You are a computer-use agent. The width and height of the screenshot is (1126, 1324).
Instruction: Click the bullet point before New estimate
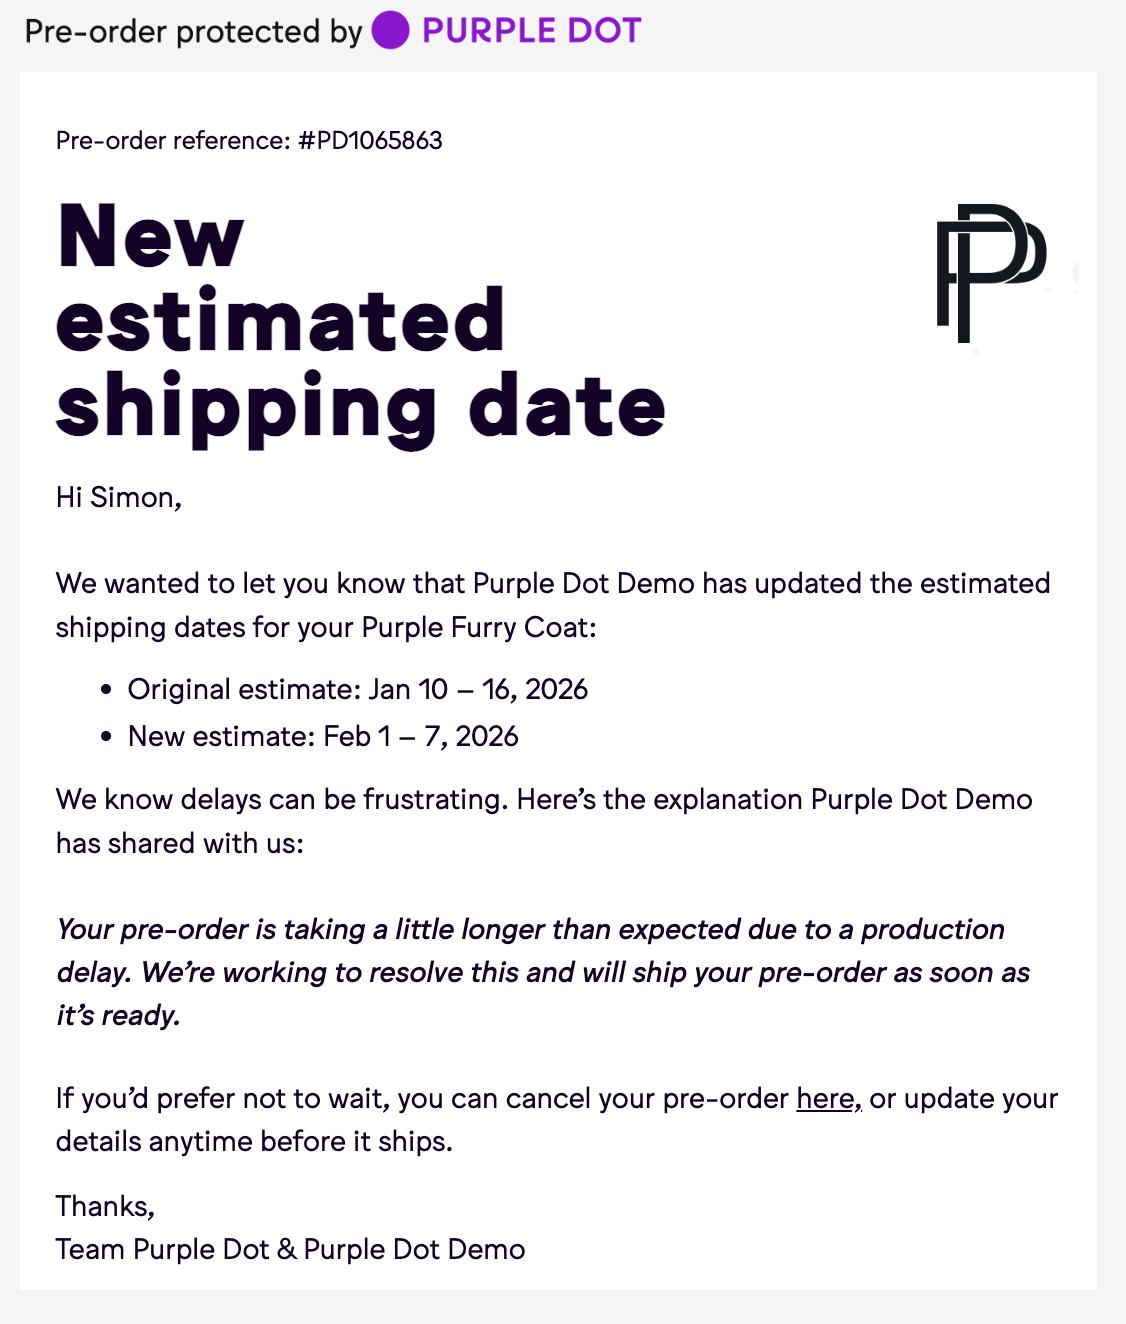tap(106, 737)
